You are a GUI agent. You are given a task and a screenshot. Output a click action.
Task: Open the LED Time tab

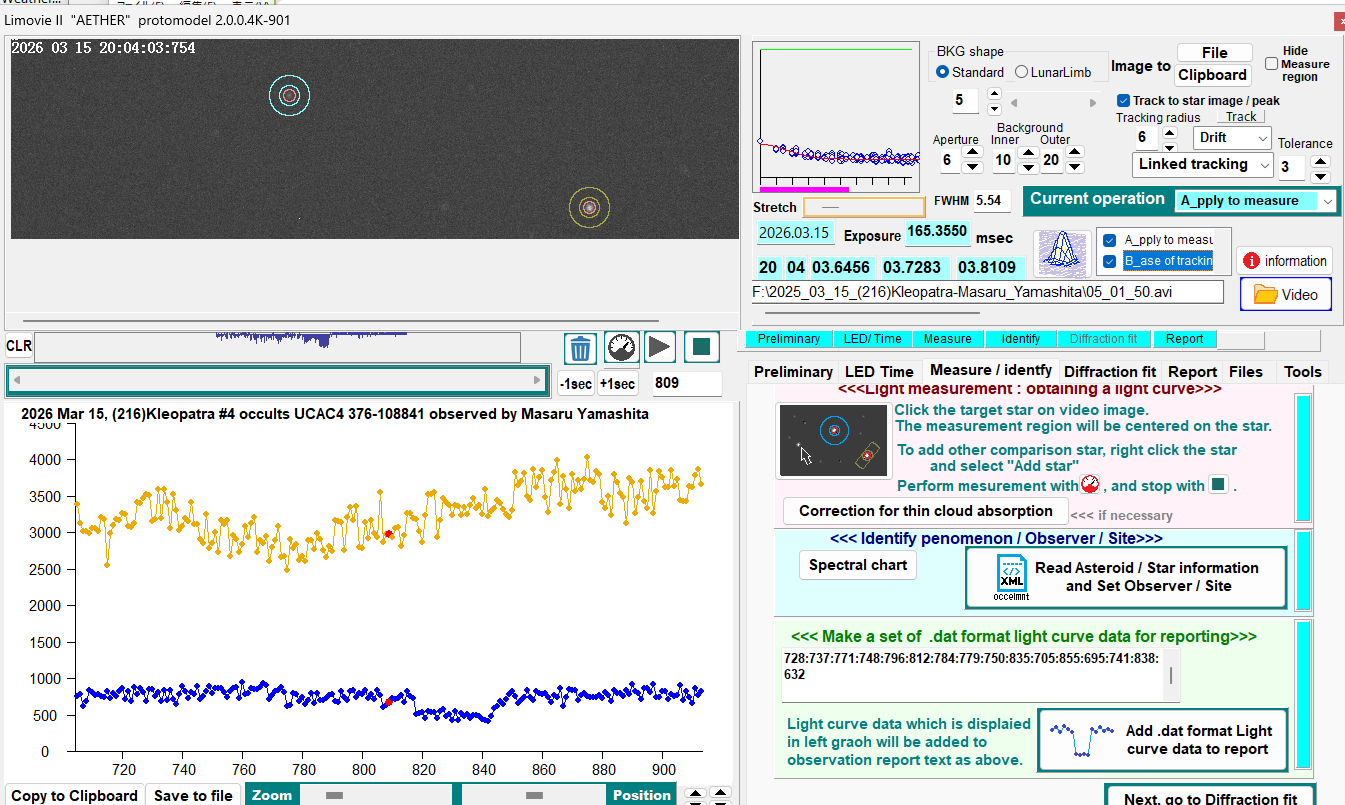click(x=878, y=372)
